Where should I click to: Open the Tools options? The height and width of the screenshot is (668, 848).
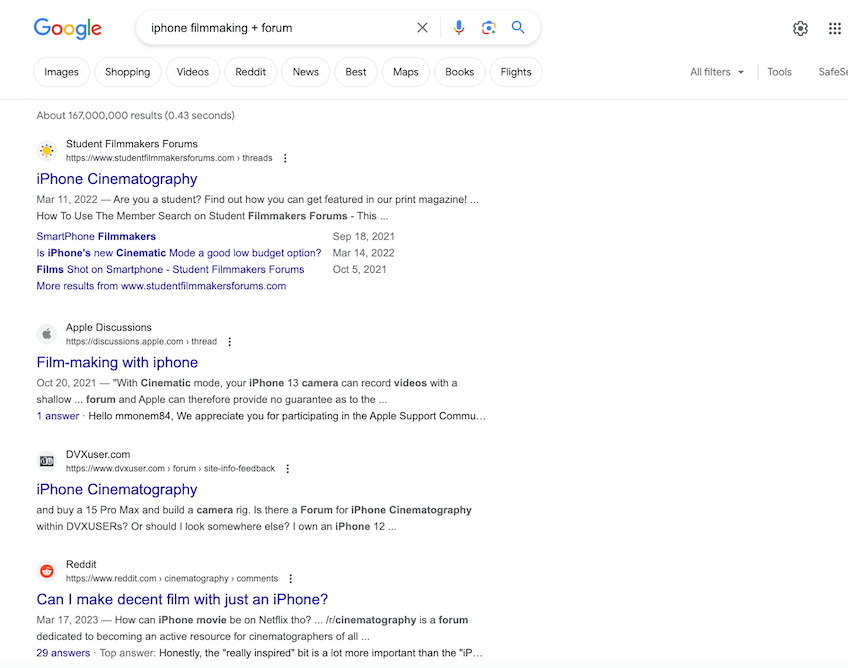779,72
